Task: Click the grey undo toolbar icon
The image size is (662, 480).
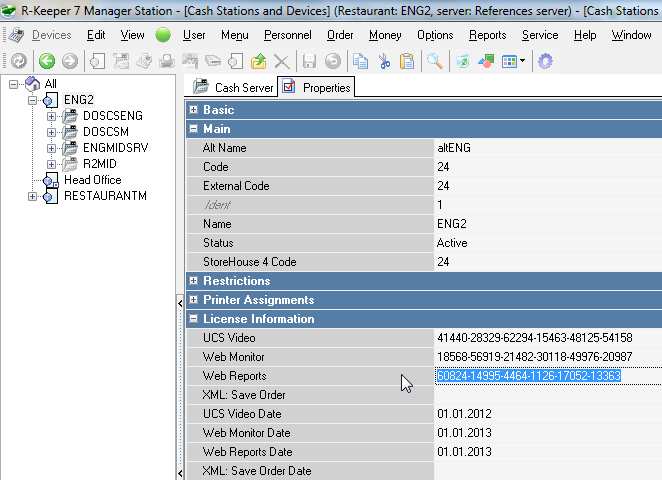Action: point(333,61)
